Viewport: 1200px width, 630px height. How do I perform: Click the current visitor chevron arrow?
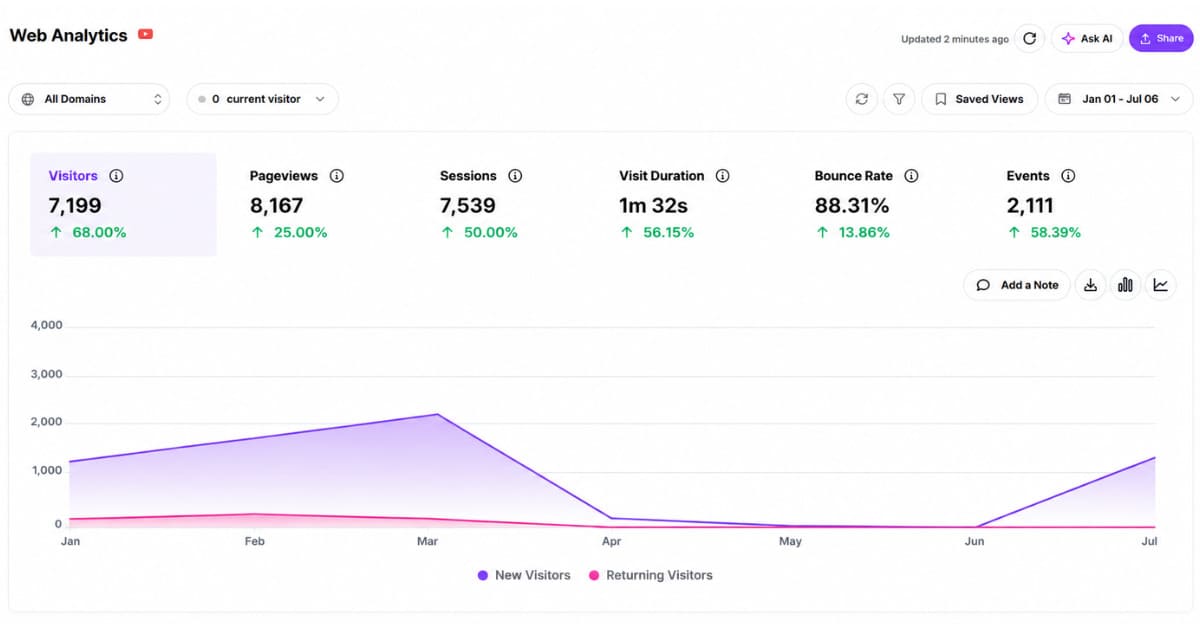[x=320, y=99]
